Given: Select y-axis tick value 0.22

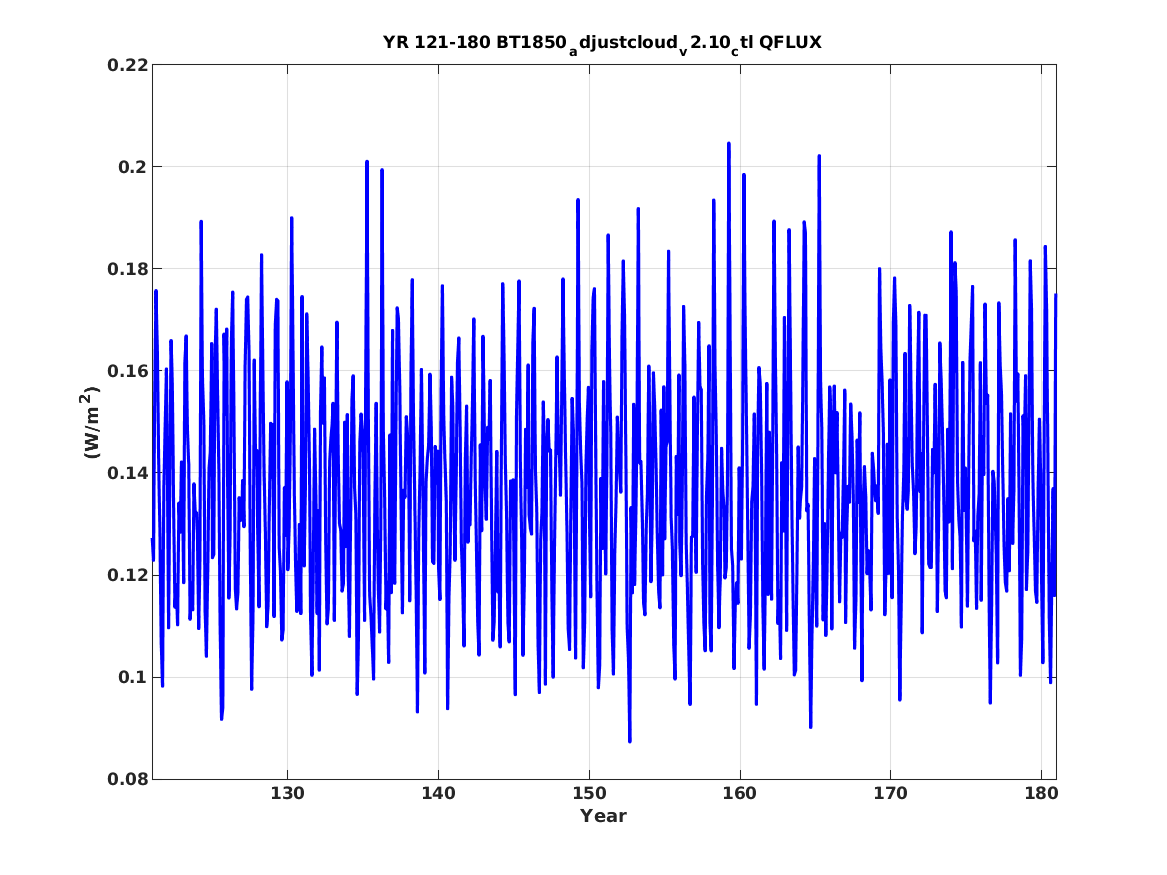Looking at the screenshot, I should 127,65.
